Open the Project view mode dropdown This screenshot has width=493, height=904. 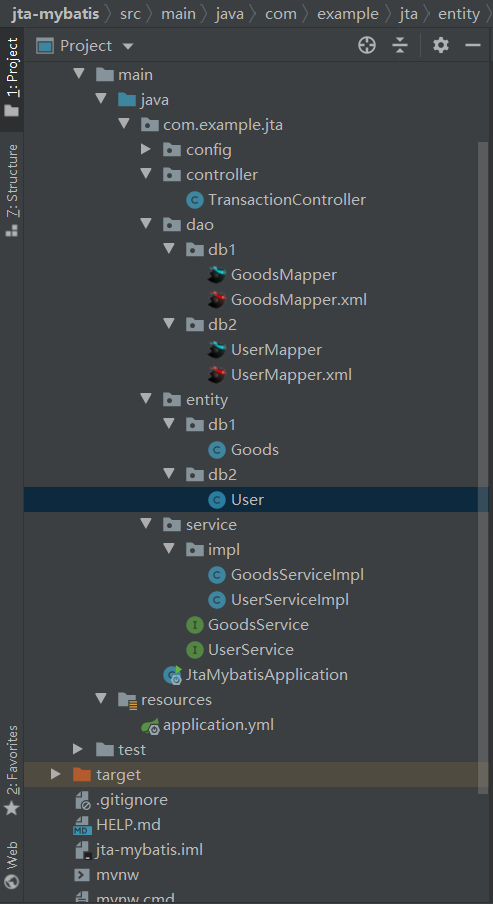(x=128, y=46)
